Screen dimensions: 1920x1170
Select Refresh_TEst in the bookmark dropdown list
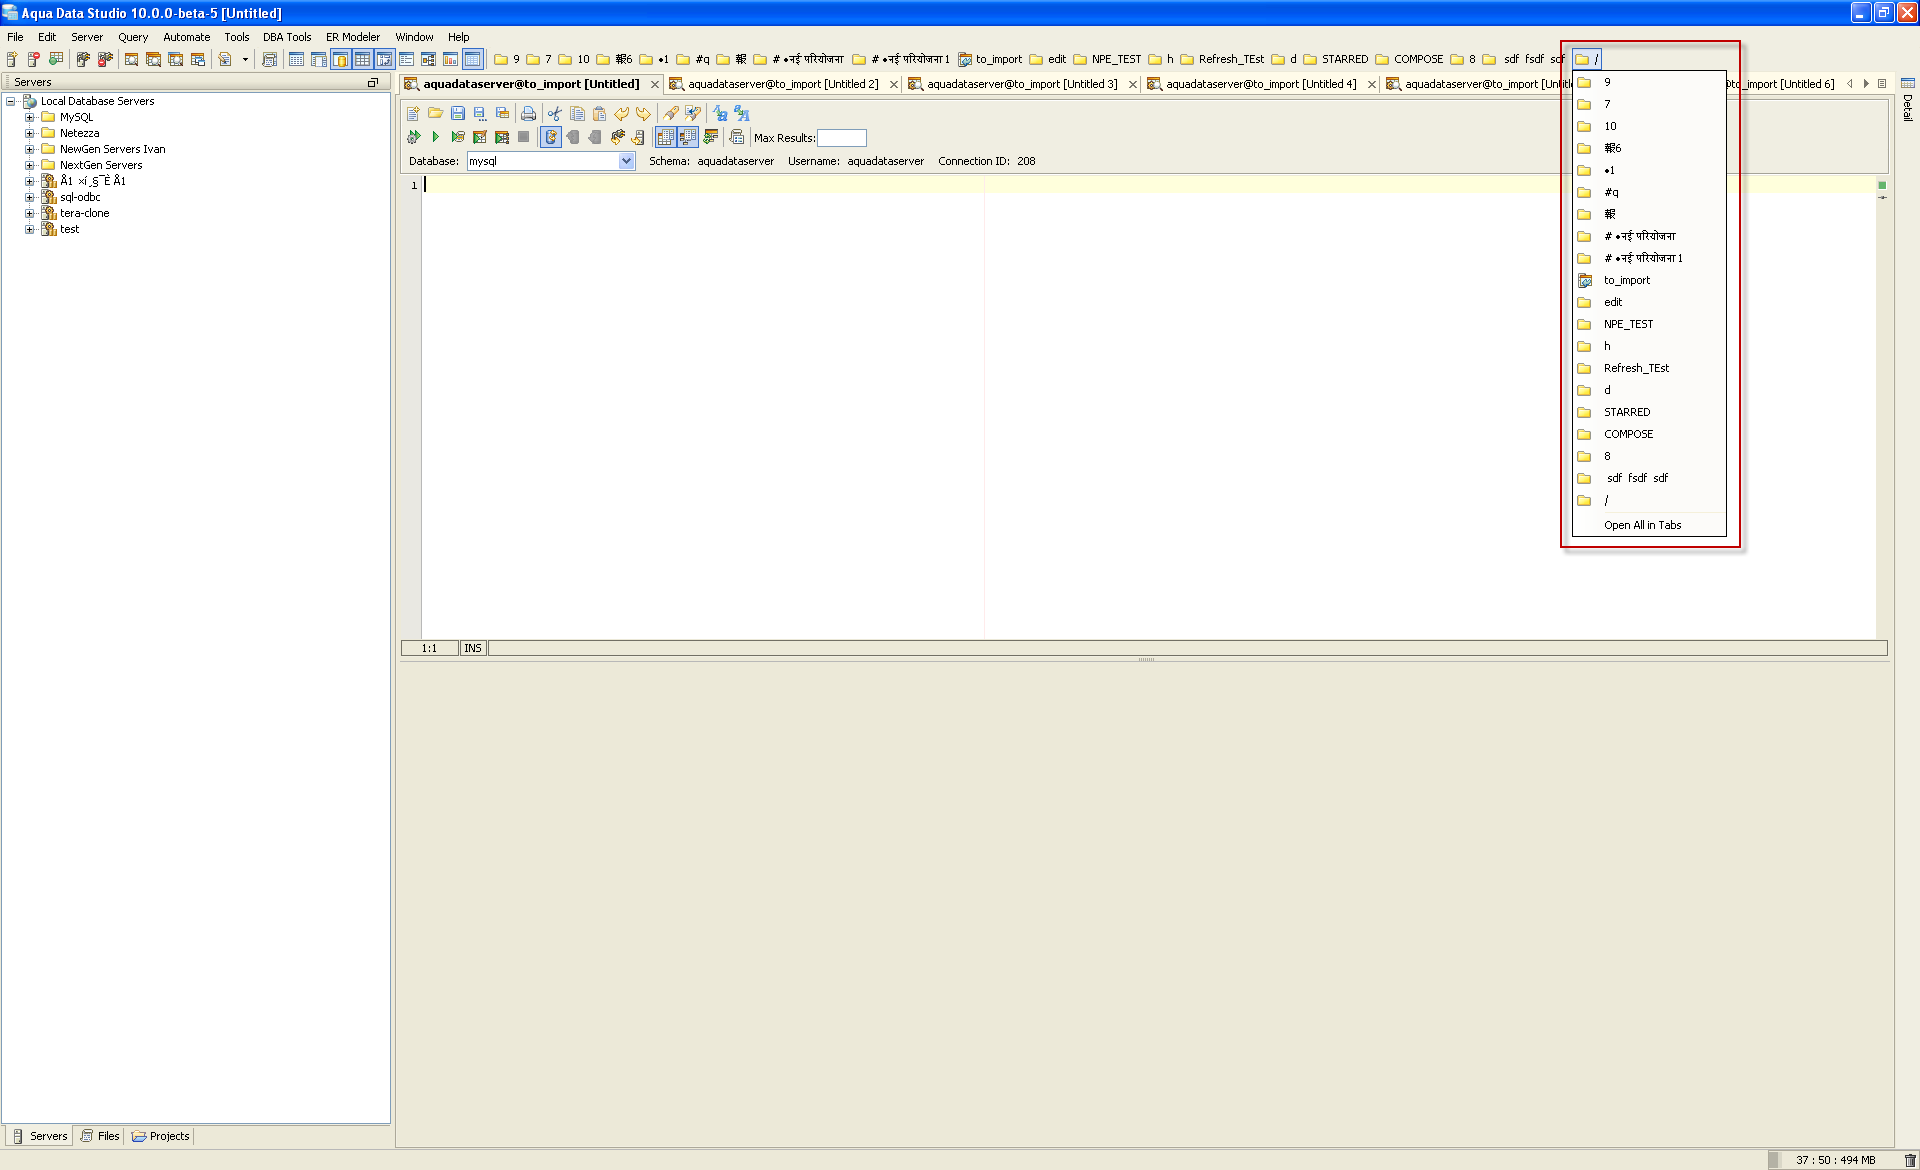(x=1636, y=368)
